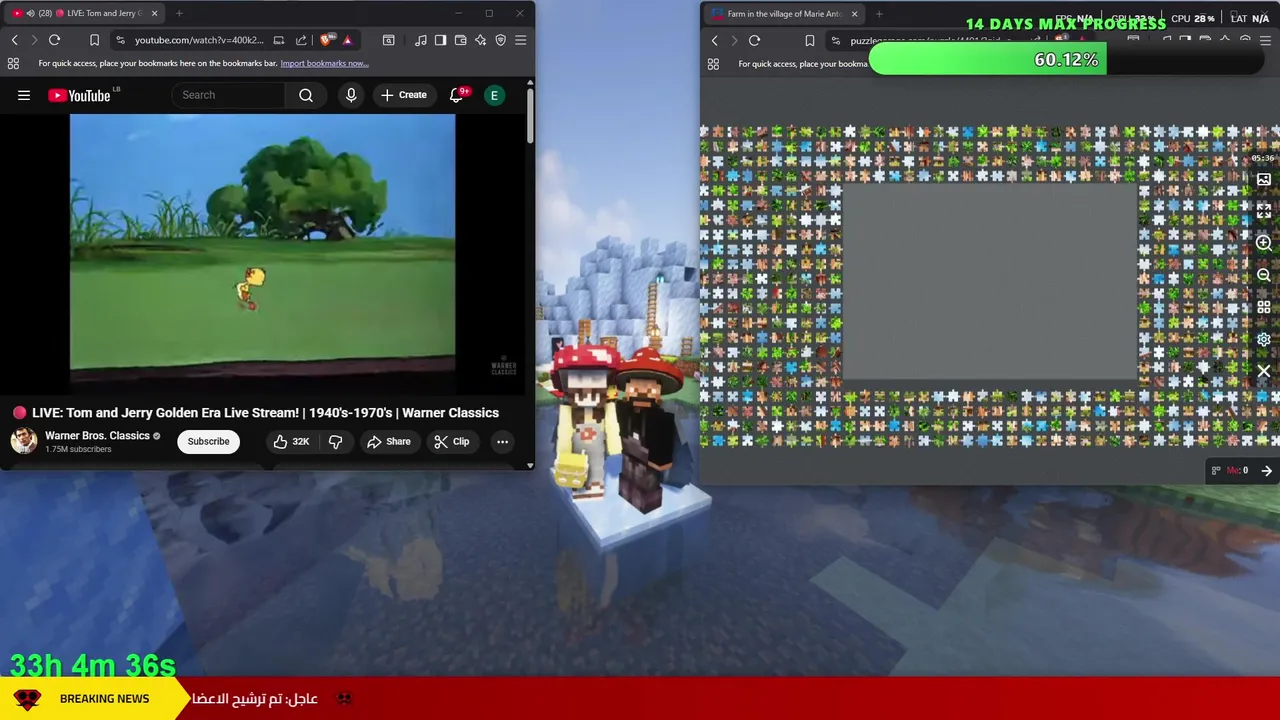Go forward in the YouTube browser window
Image resolution: width=1280 pixels, height=720 pixels.
[34, 40]
